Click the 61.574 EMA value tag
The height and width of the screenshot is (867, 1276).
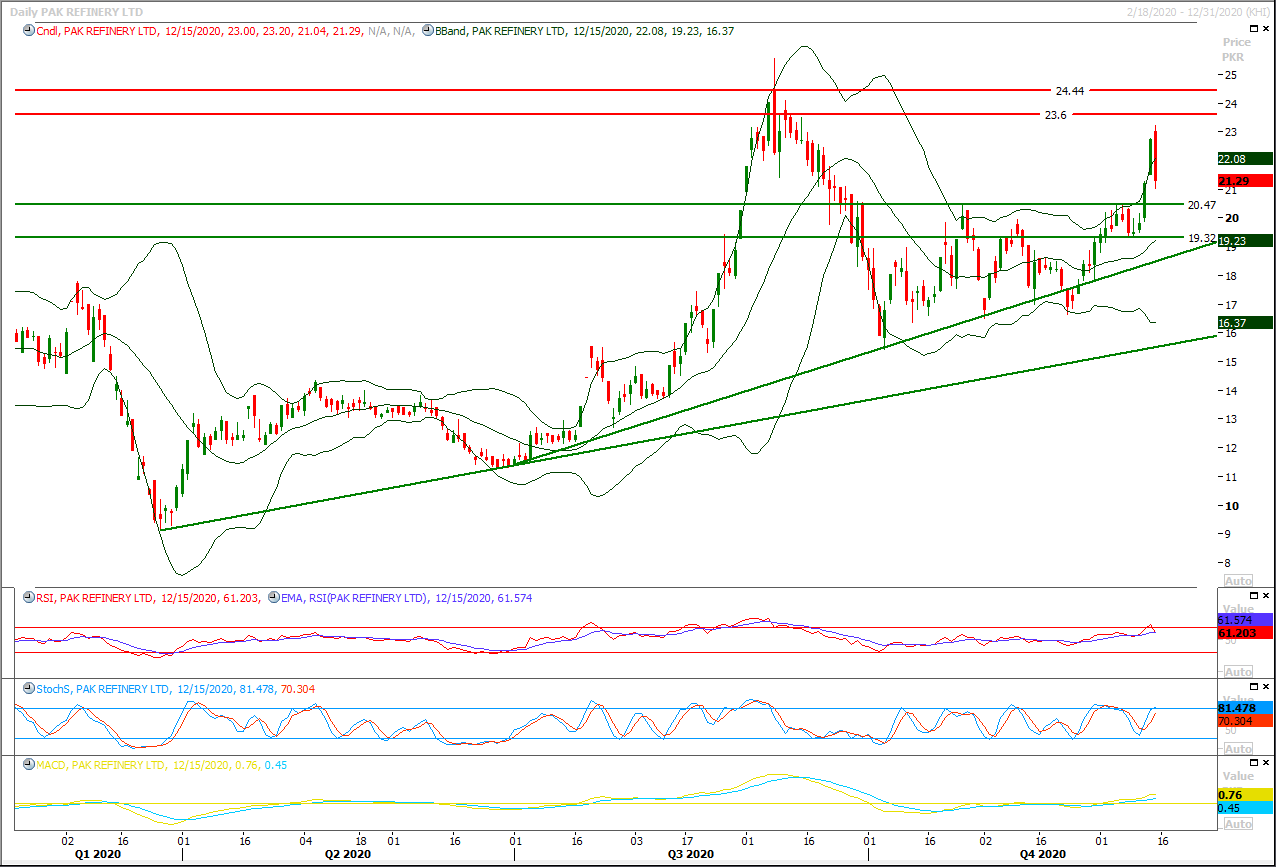1244,620
